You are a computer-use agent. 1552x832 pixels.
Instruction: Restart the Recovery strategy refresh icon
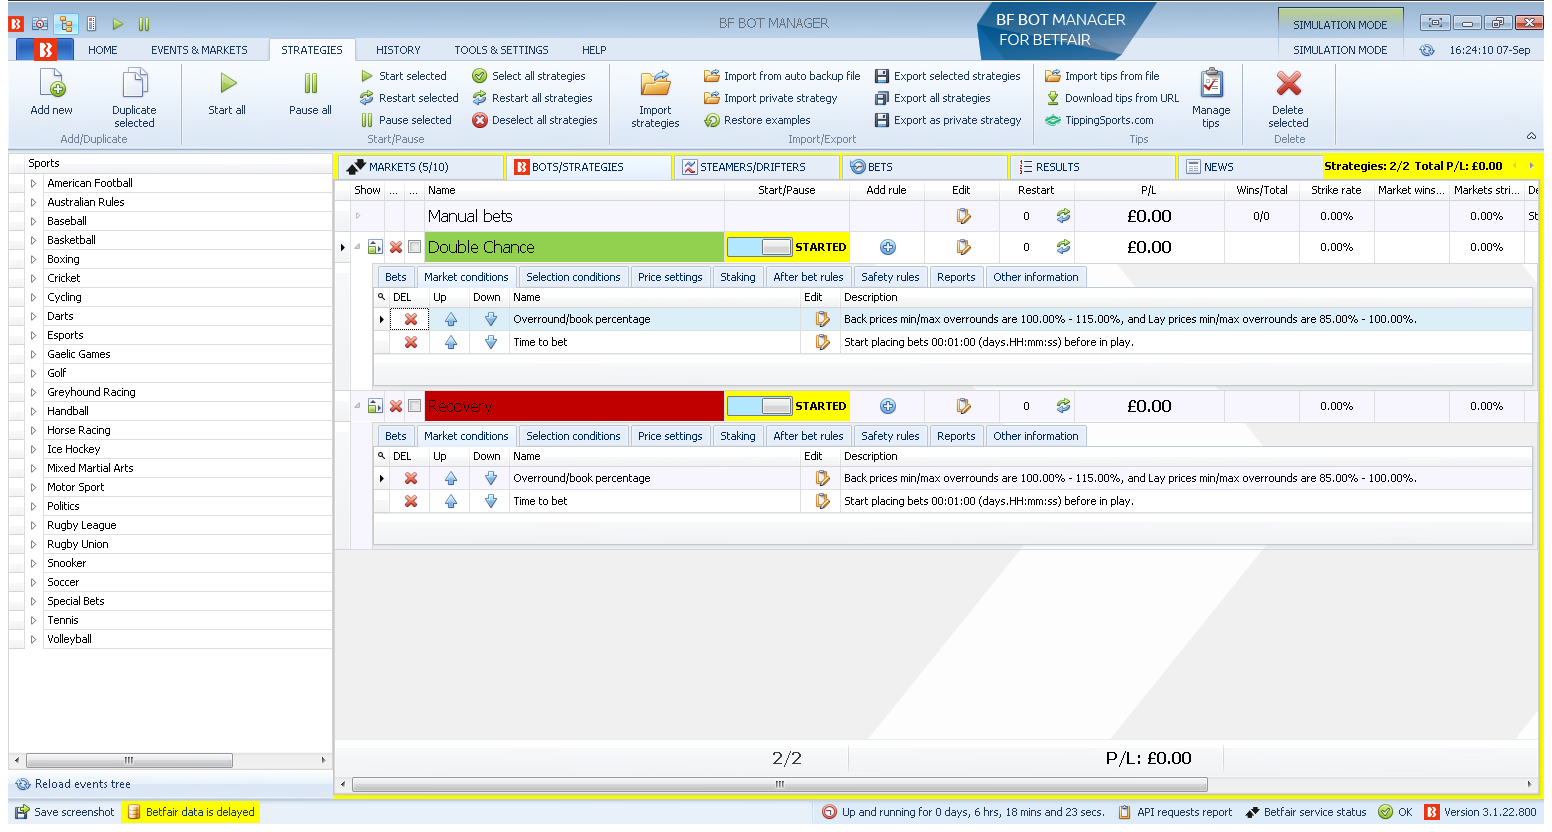click(1063, 406)
